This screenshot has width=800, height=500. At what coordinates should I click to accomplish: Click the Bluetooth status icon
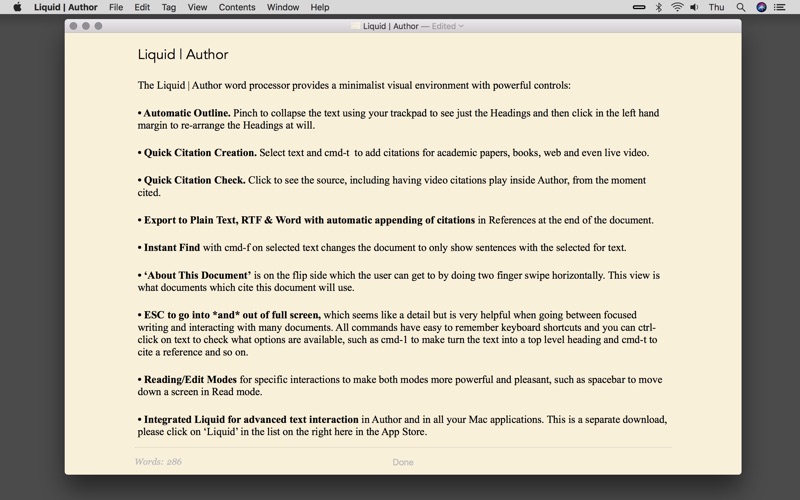click(x=658, y=7)
